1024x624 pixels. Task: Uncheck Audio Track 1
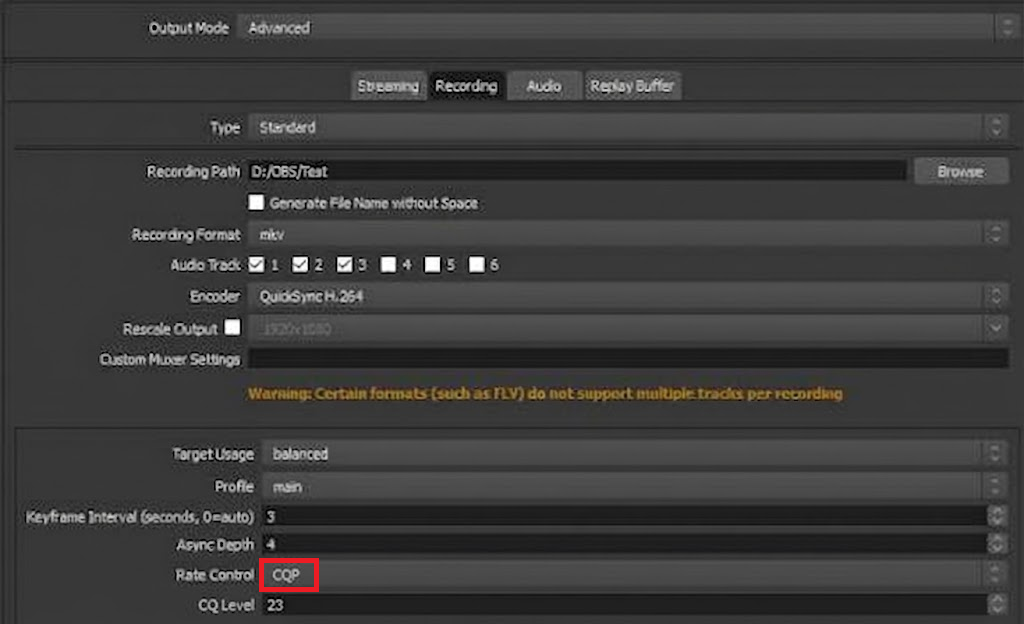point(256,264)
